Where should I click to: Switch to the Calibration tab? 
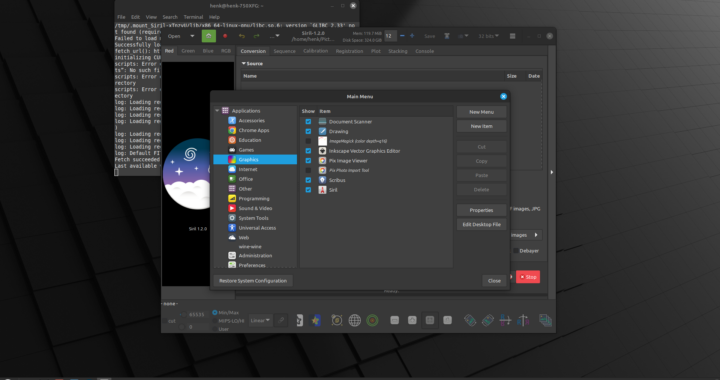click(x=315, y=51)
